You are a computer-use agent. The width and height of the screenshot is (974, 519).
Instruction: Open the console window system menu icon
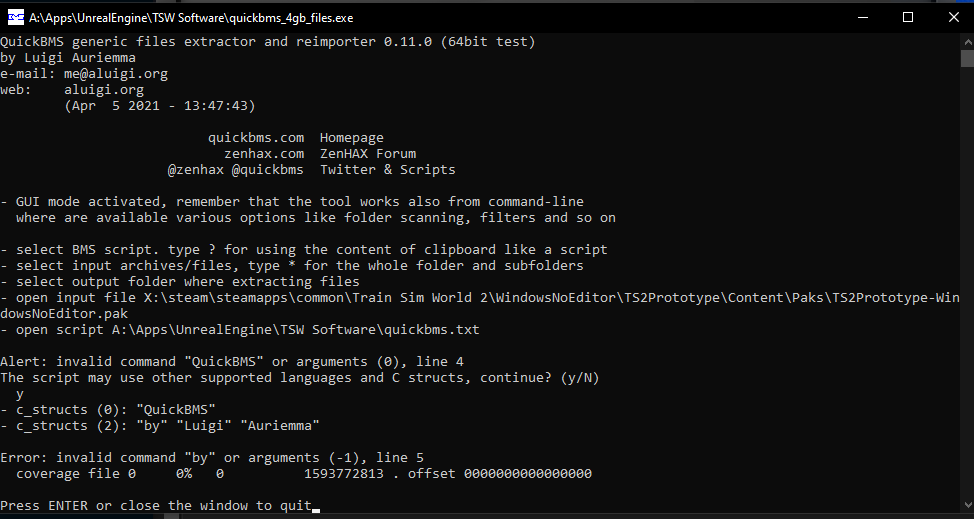(x=16, y=17)
